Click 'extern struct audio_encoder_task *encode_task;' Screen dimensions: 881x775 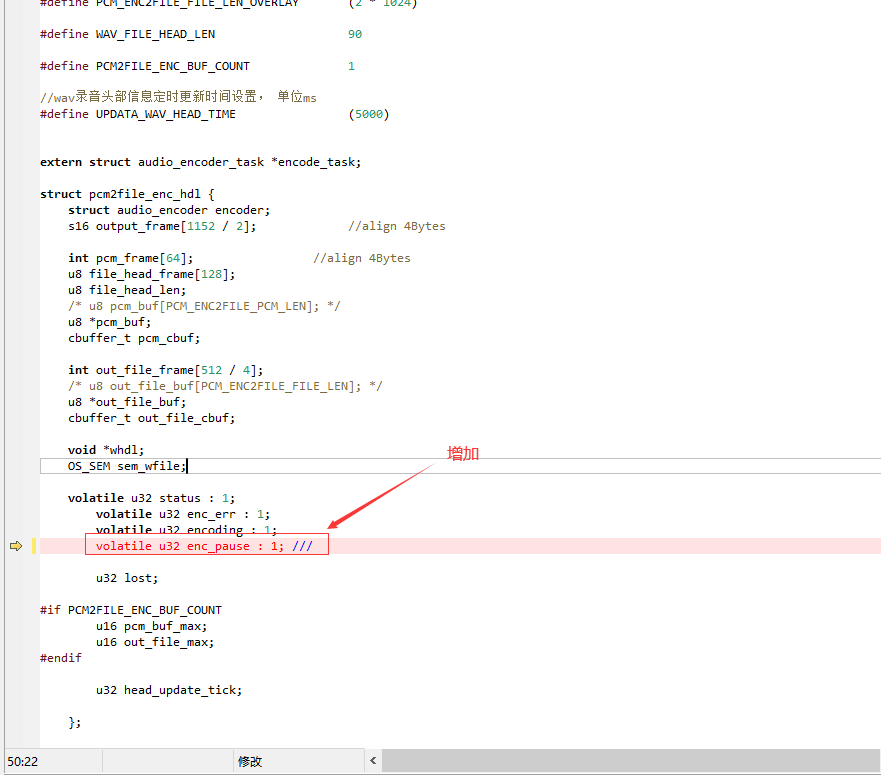tap(201, 162)
